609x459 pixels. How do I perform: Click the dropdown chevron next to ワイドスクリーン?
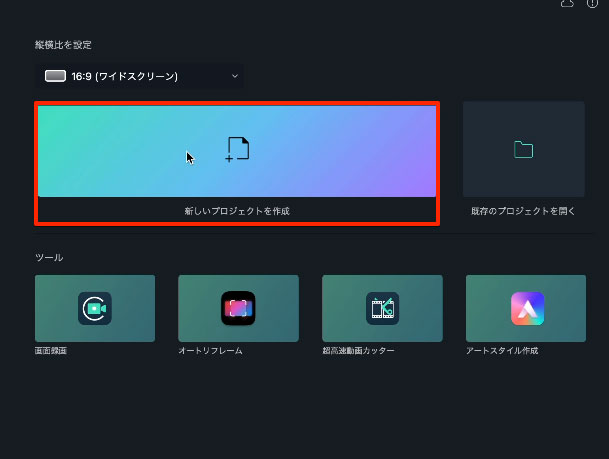pyautogui.click(x=235, y=76)
